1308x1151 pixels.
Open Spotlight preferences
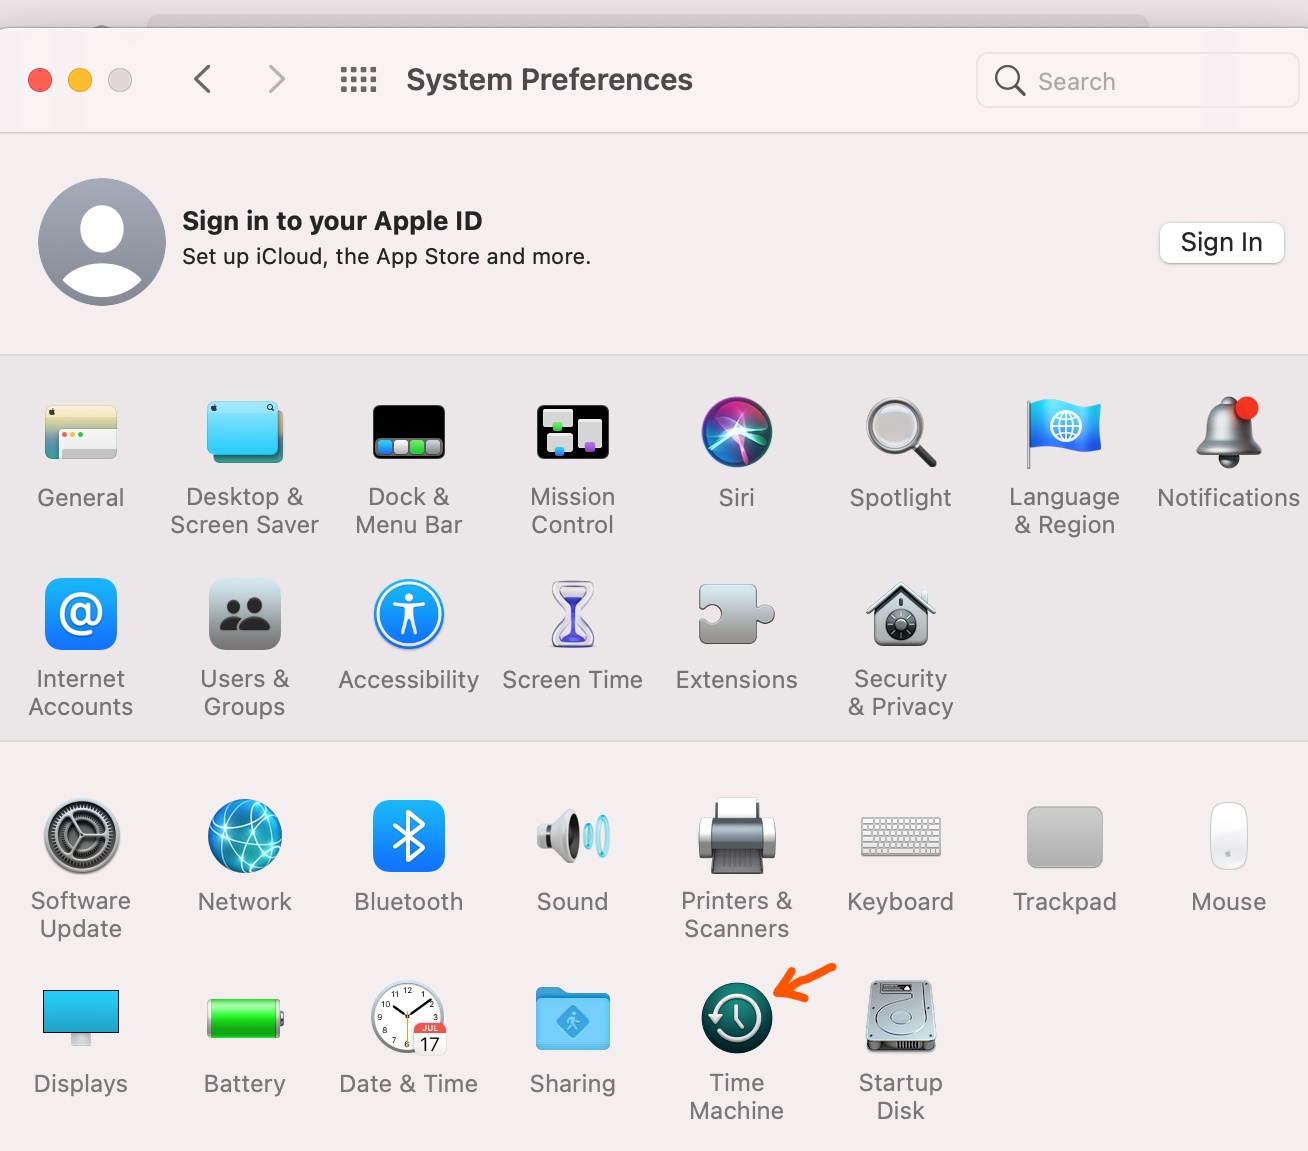[901, 433]
